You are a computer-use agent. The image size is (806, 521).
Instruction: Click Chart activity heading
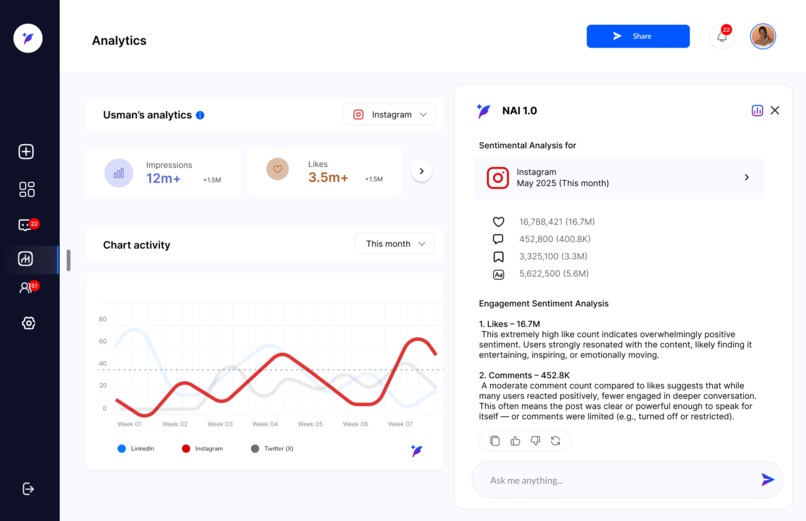click(x=137, y=245)
